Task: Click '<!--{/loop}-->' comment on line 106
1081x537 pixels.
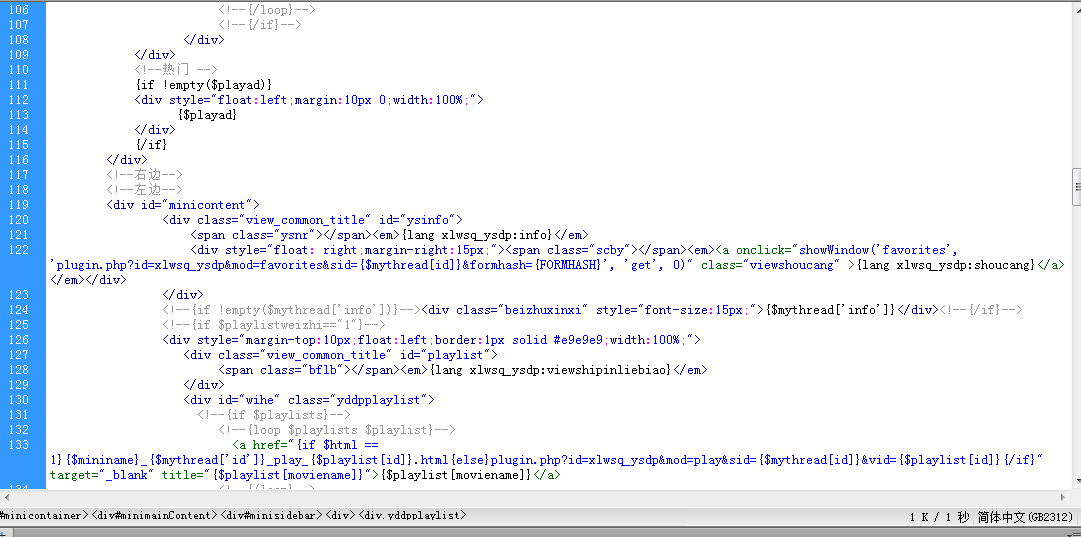Action: tap(267, 10)
